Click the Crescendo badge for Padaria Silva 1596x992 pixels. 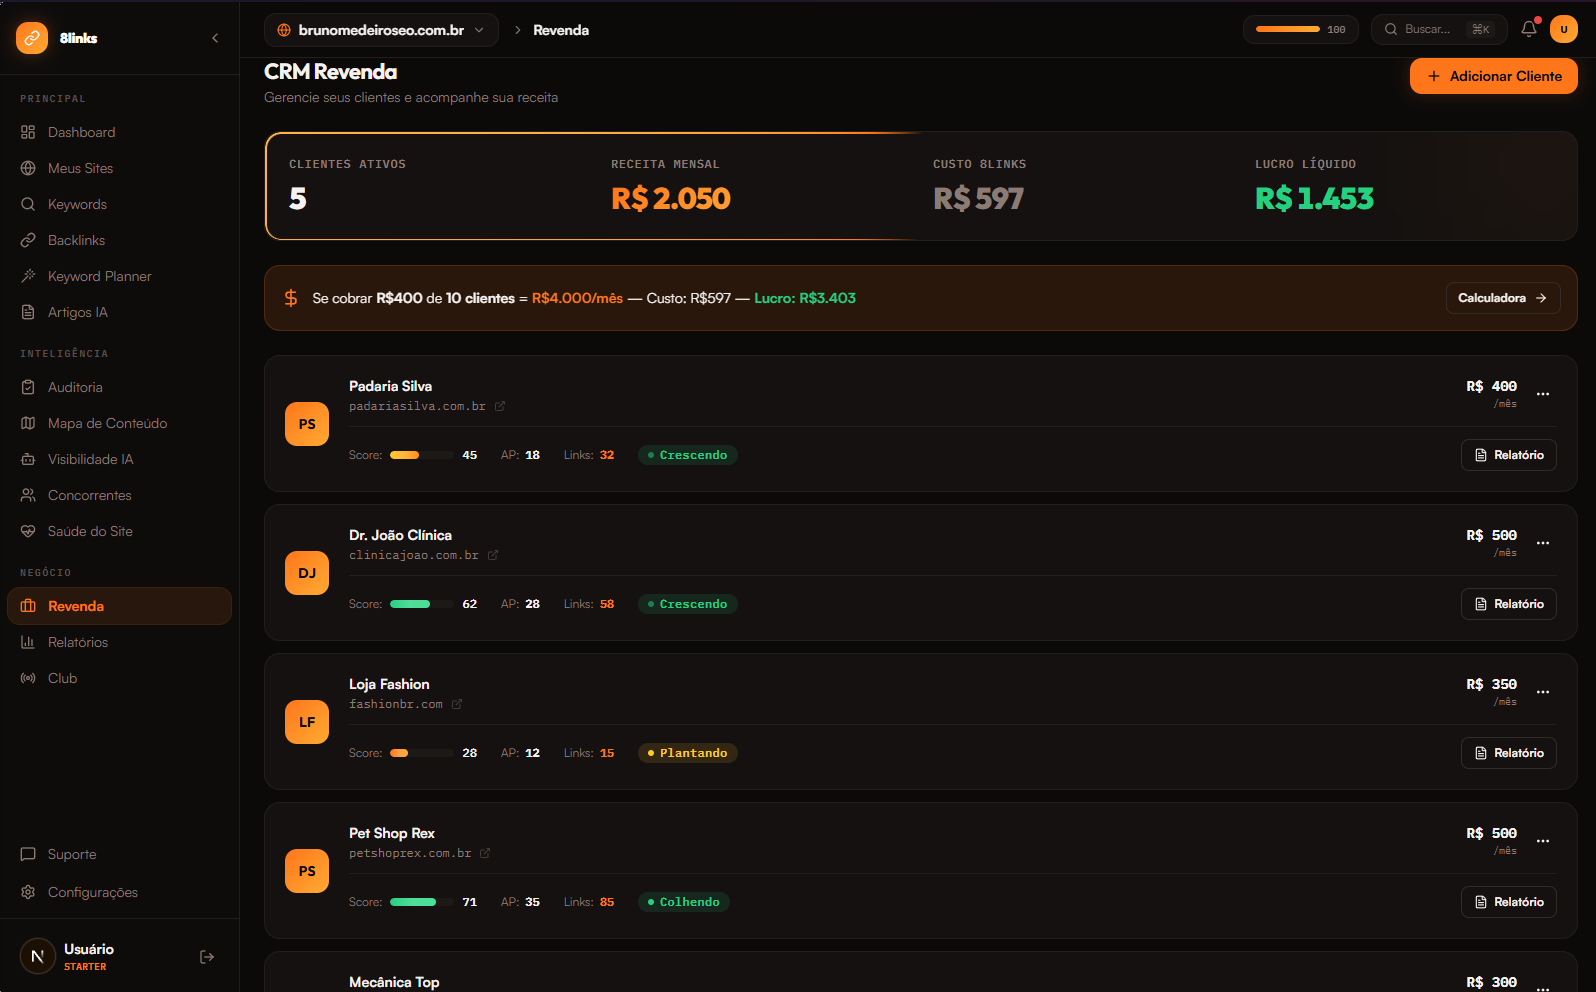tap(688, 455)
